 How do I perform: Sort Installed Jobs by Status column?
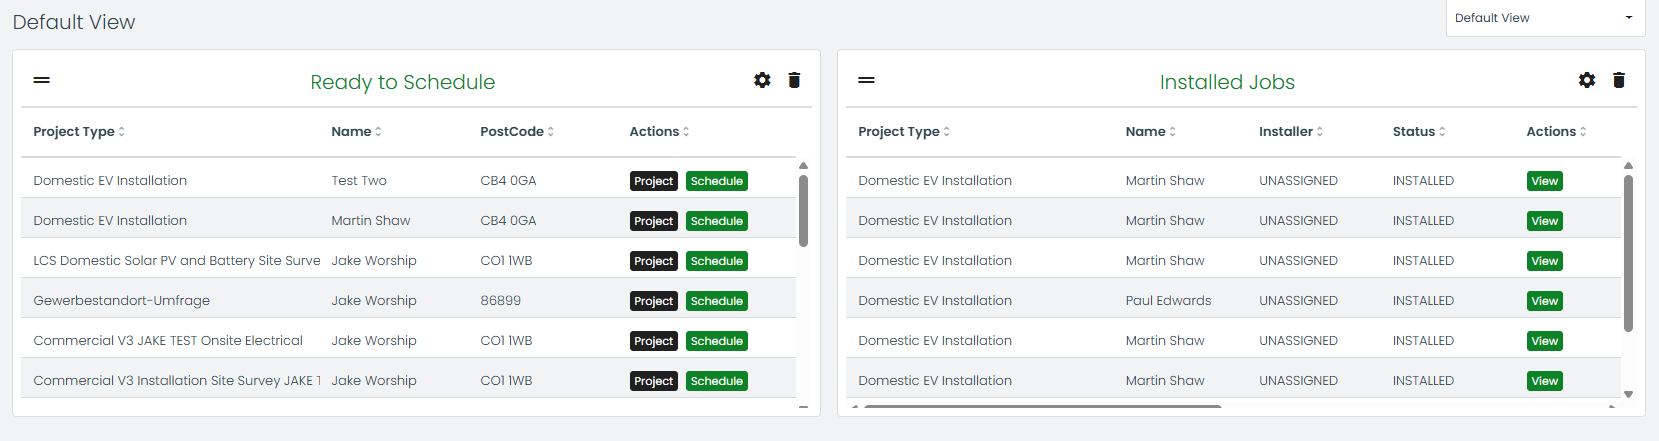tap(1418, 132)
